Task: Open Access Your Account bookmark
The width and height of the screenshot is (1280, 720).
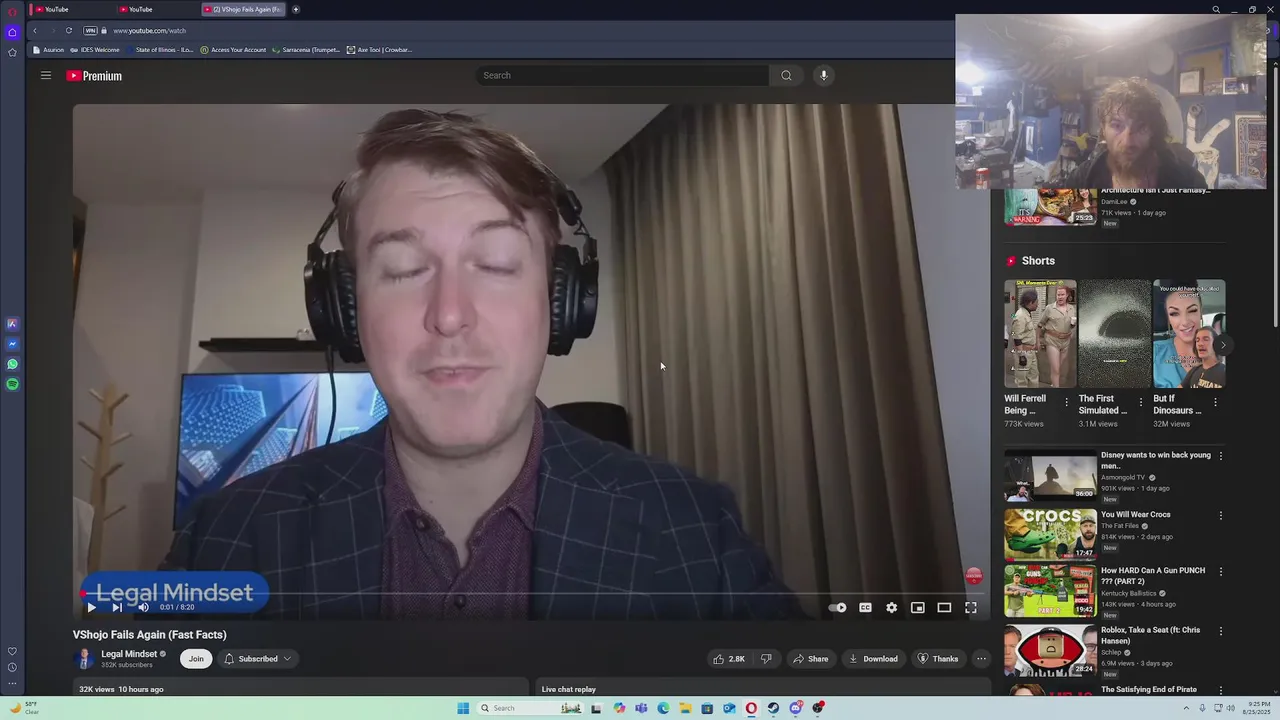Action: point(233,50)
